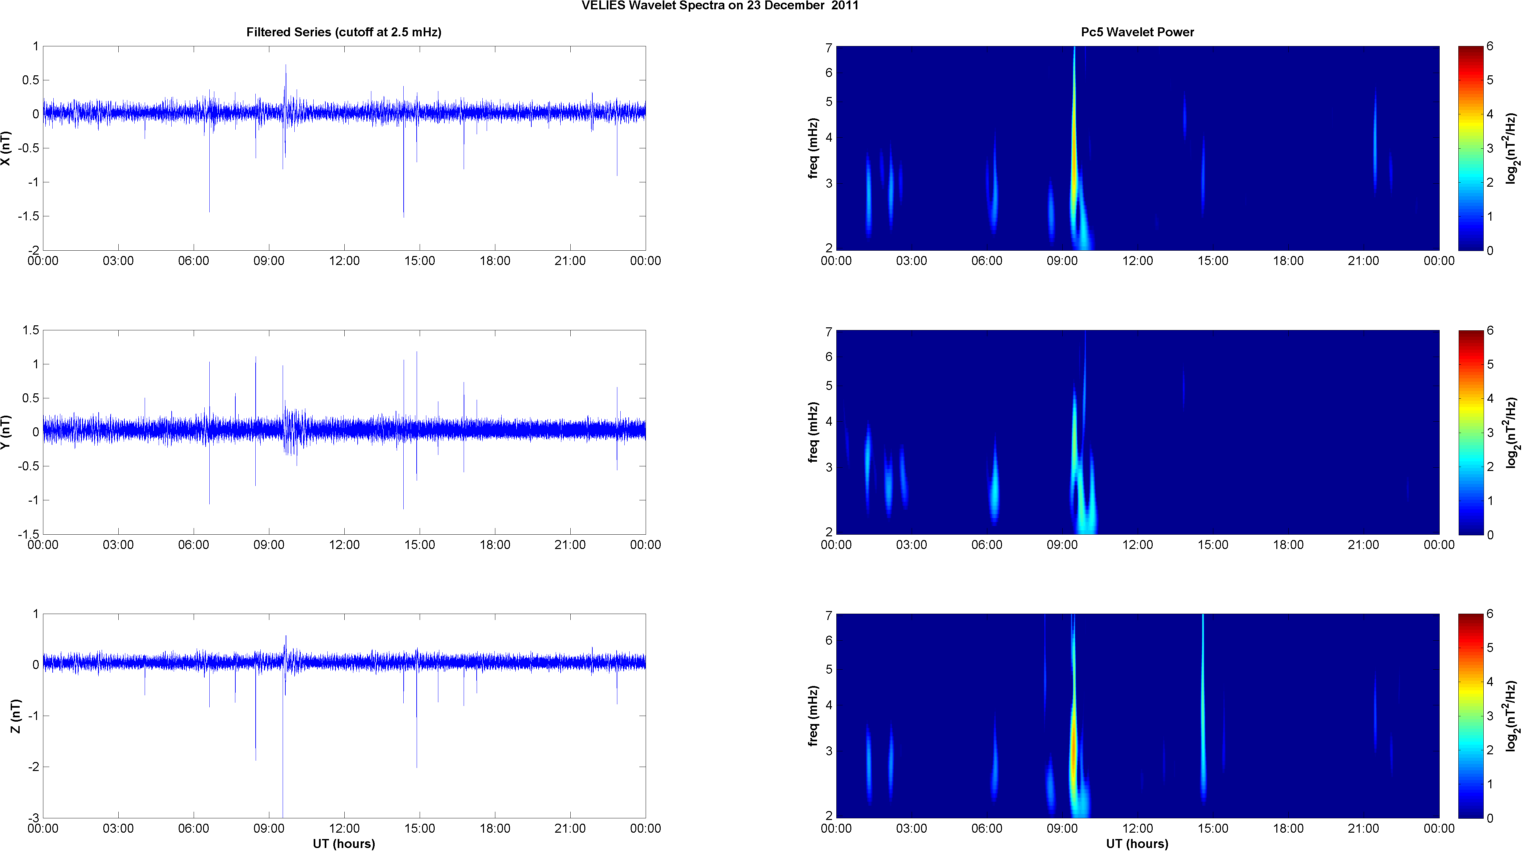Image resolution: width=1522 pixels, height=851 pixels.
Task: Click the -3 tick on Z (nT) axis
Action: pyautogui.click(x=32, y=818)
